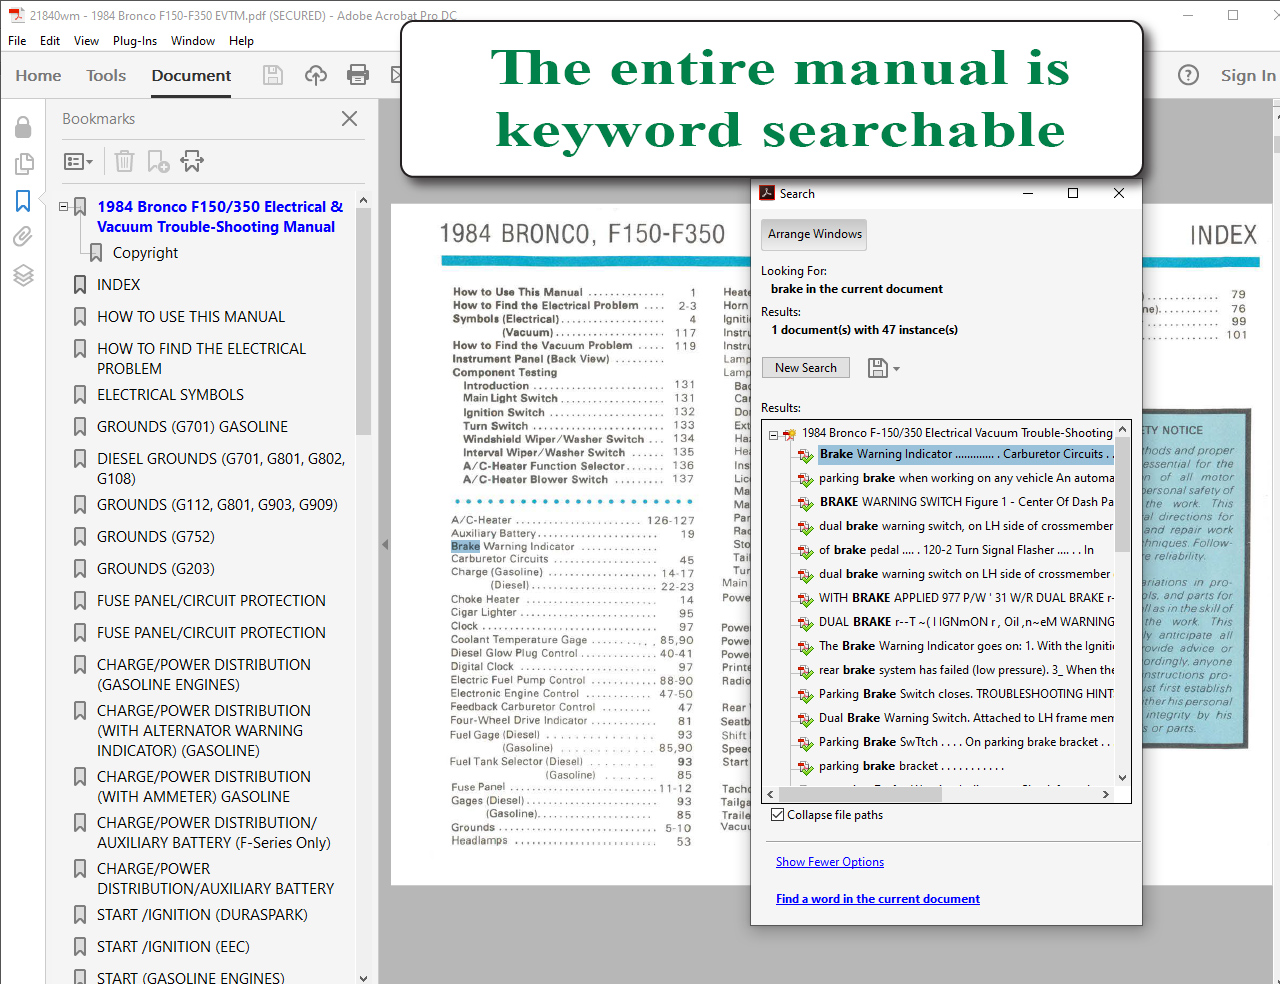The image size is (1280, 984).
Task: Open the page thumbnails panel icon
Action: 23,163
